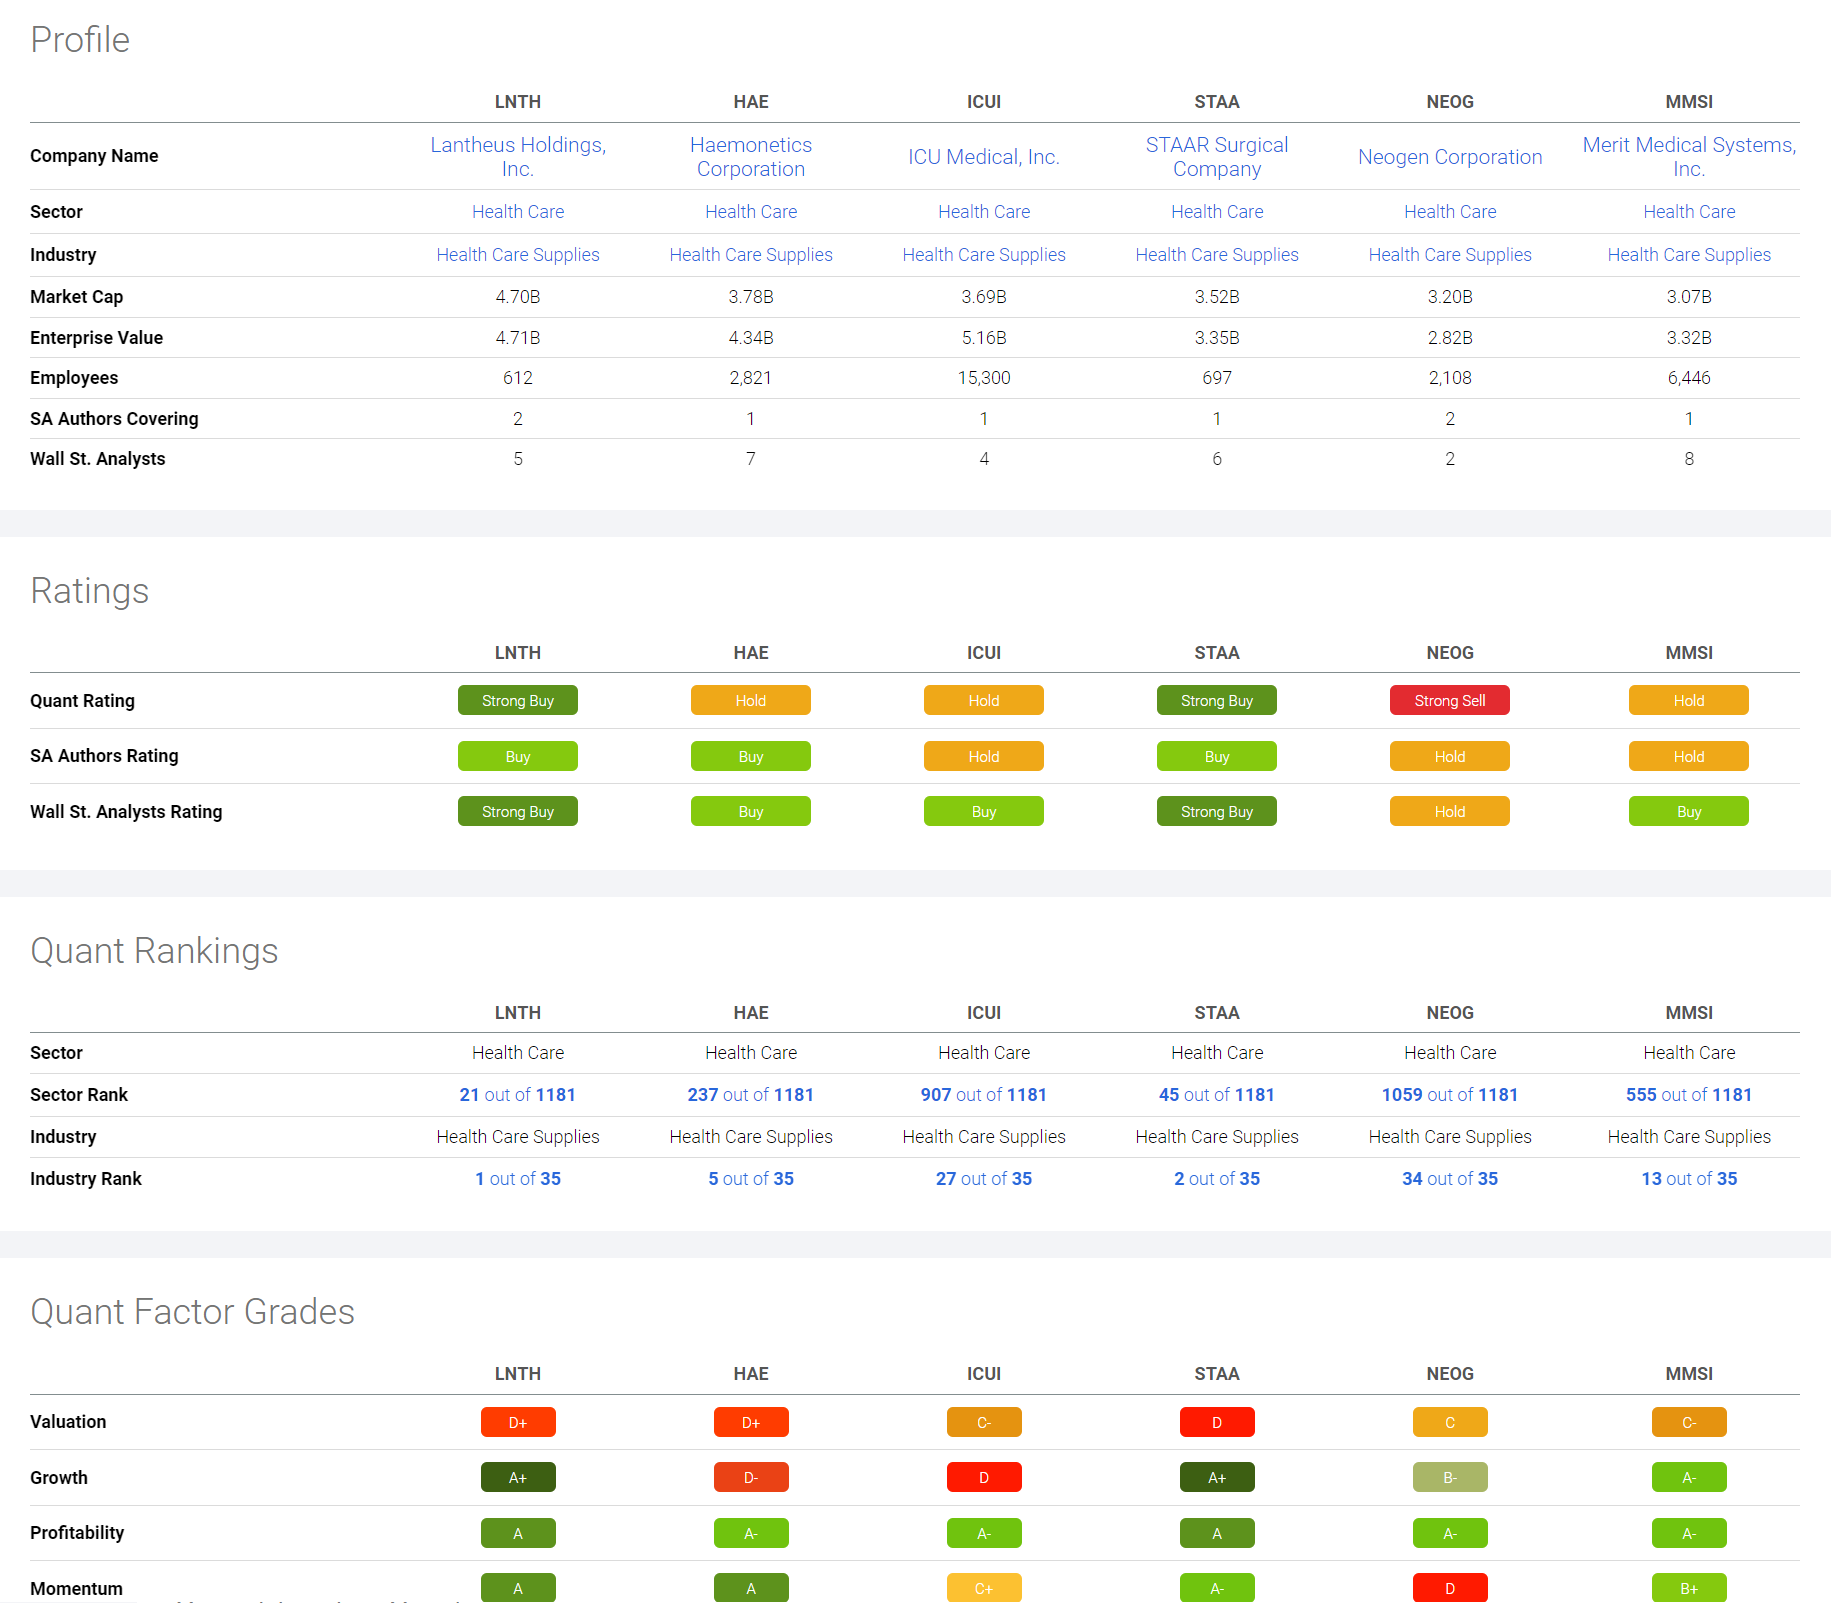Click ICUI industry rank 27 out of 35
The image size is (1831, 1603).
pyautogui.click(x=984, y=1179)
